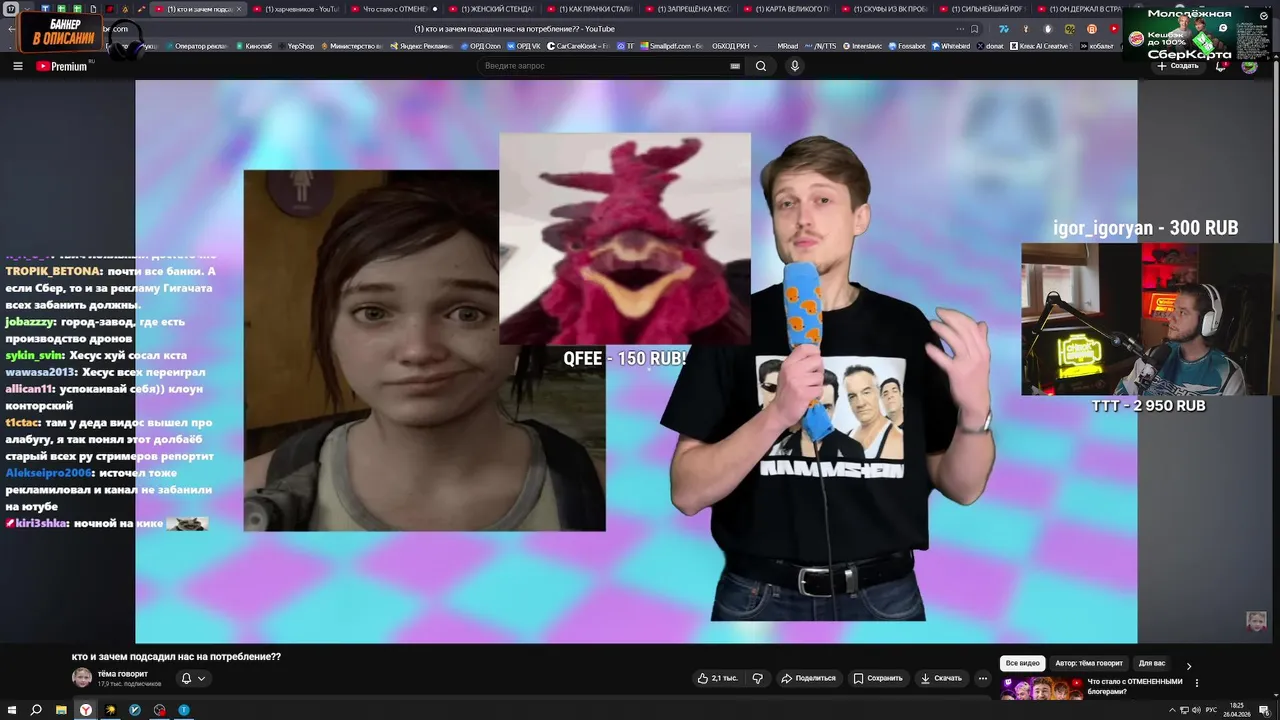Switch to the СКУФЫ ИЗ ВК tab
This screenshot has width=1280, height=720.
(884, 9)
